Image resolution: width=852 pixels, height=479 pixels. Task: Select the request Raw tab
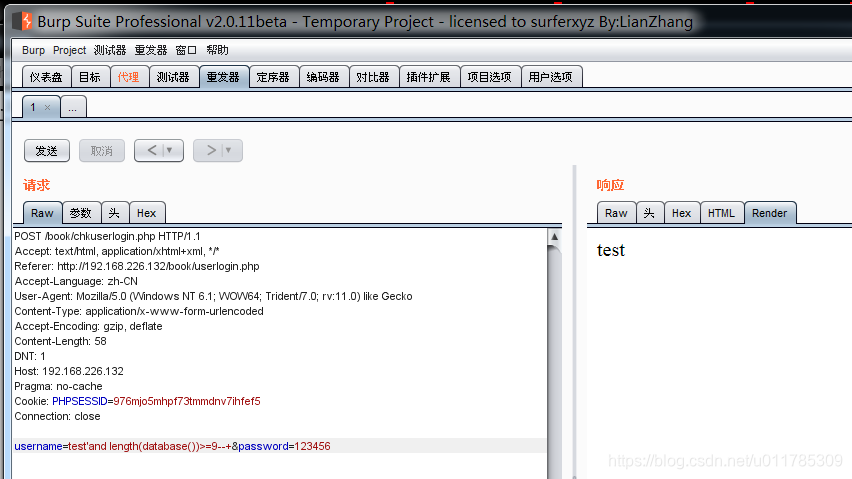[42, 213]
